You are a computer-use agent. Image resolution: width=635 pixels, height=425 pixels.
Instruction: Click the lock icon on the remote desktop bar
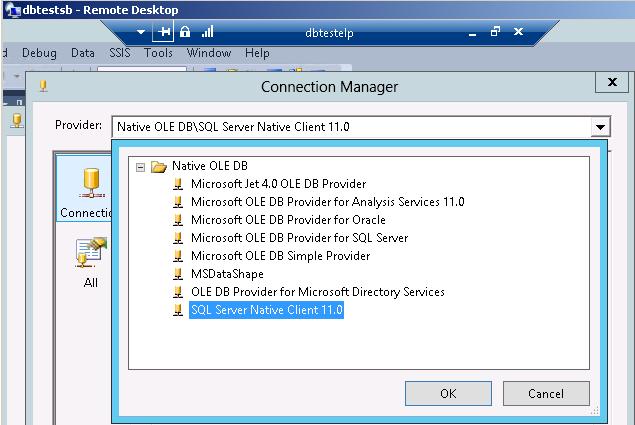click(x=187, y=31)
